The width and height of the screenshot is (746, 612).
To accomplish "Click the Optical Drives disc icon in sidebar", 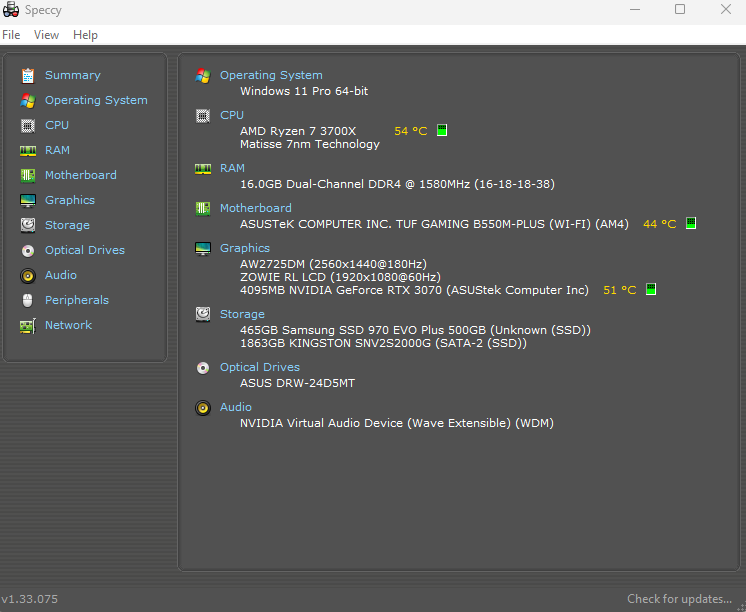I will point(28,250).
